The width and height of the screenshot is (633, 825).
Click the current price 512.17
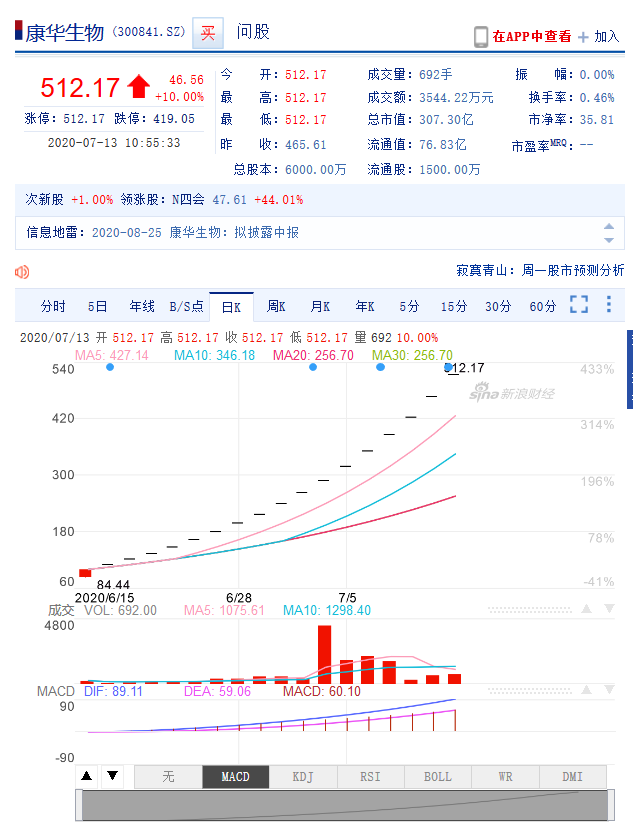pos(80,87)
